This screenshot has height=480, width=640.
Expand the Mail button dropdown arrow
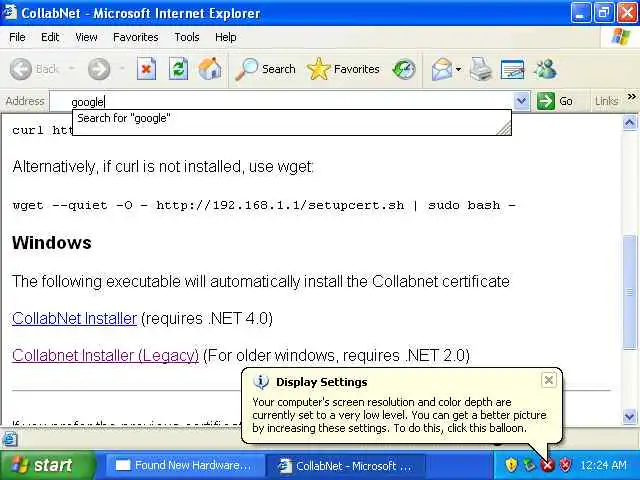458,69
